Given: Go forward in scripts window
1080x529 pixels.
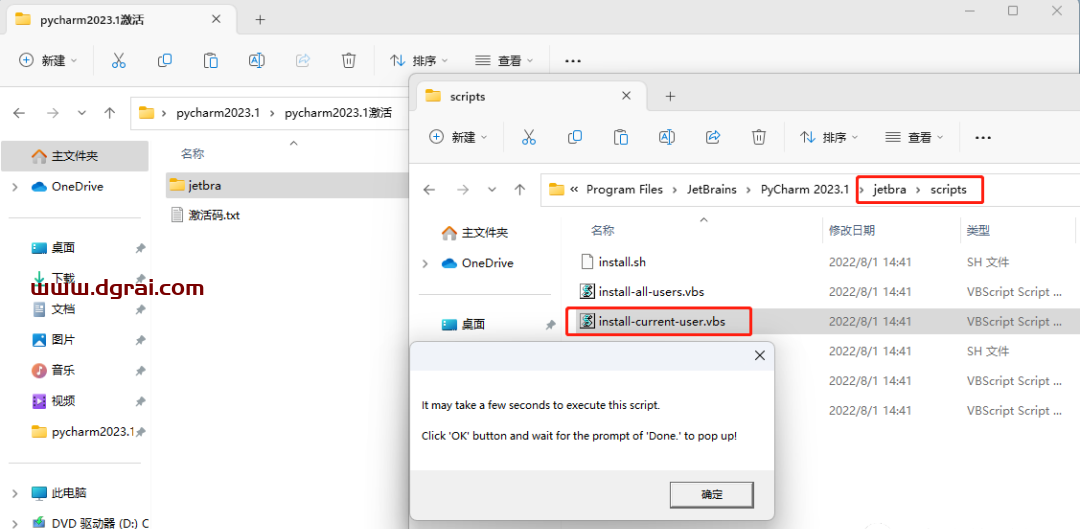Looking at the screenshot, I should [463, 189].
